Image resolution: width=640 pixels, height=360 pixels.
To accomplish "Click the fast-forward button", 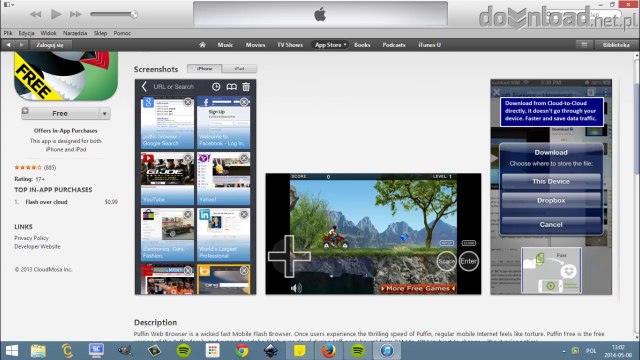I will click(76, 14).
